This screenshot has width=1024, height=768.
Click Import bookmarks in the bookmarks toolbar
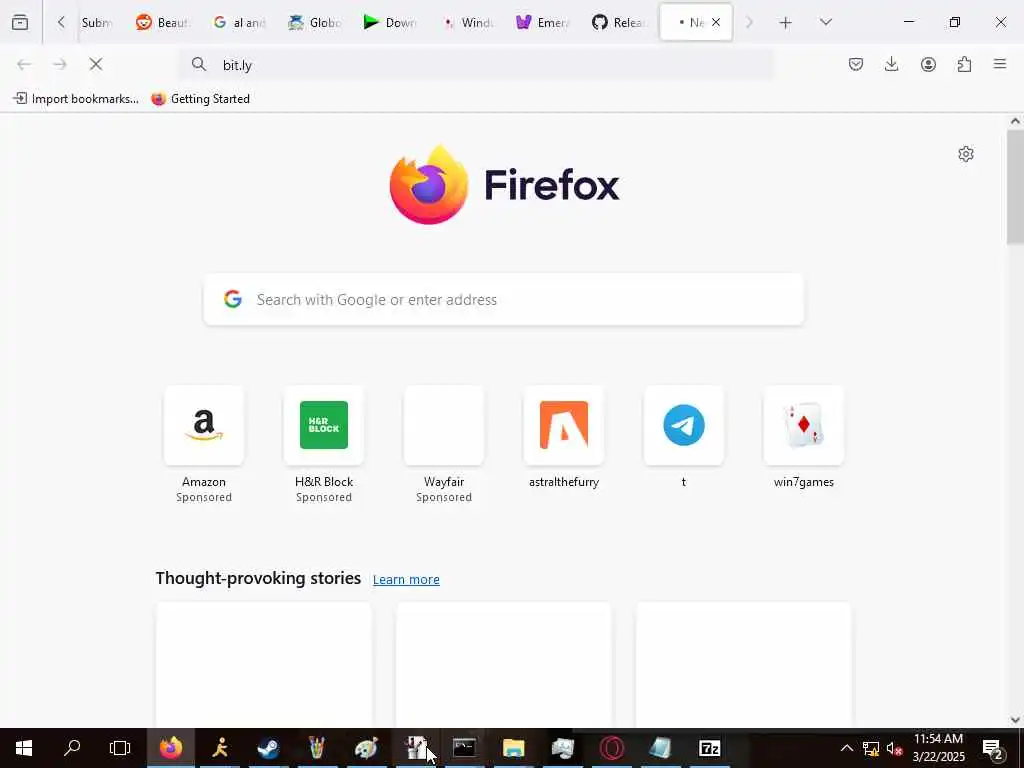point(76,99)
